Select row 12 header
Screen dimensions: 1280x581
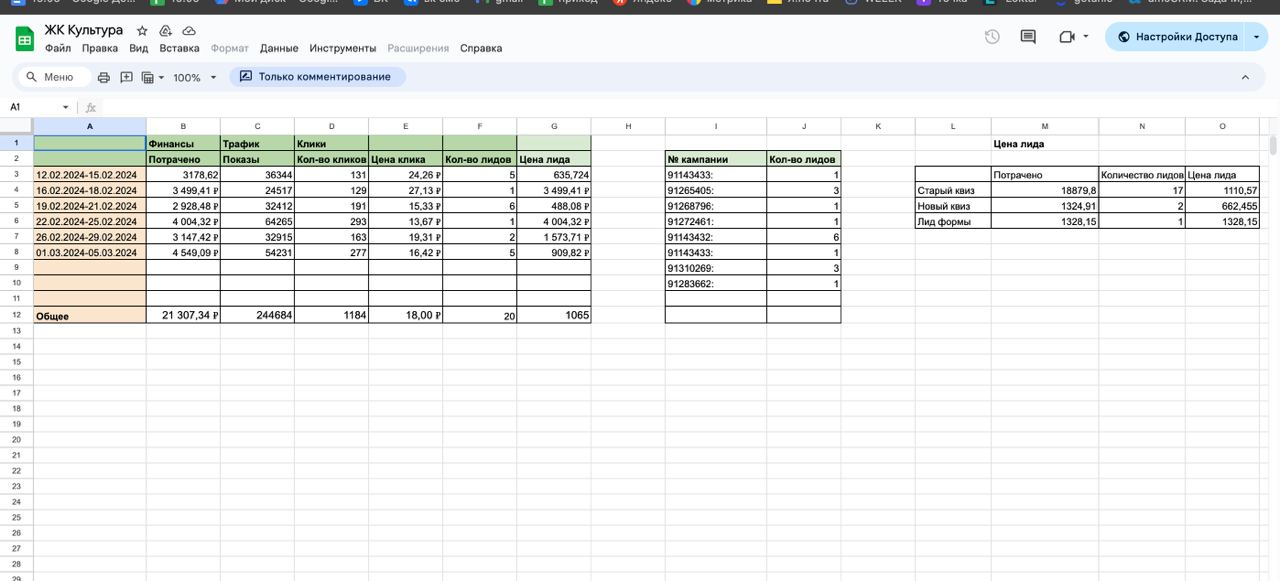coord(16,315)
